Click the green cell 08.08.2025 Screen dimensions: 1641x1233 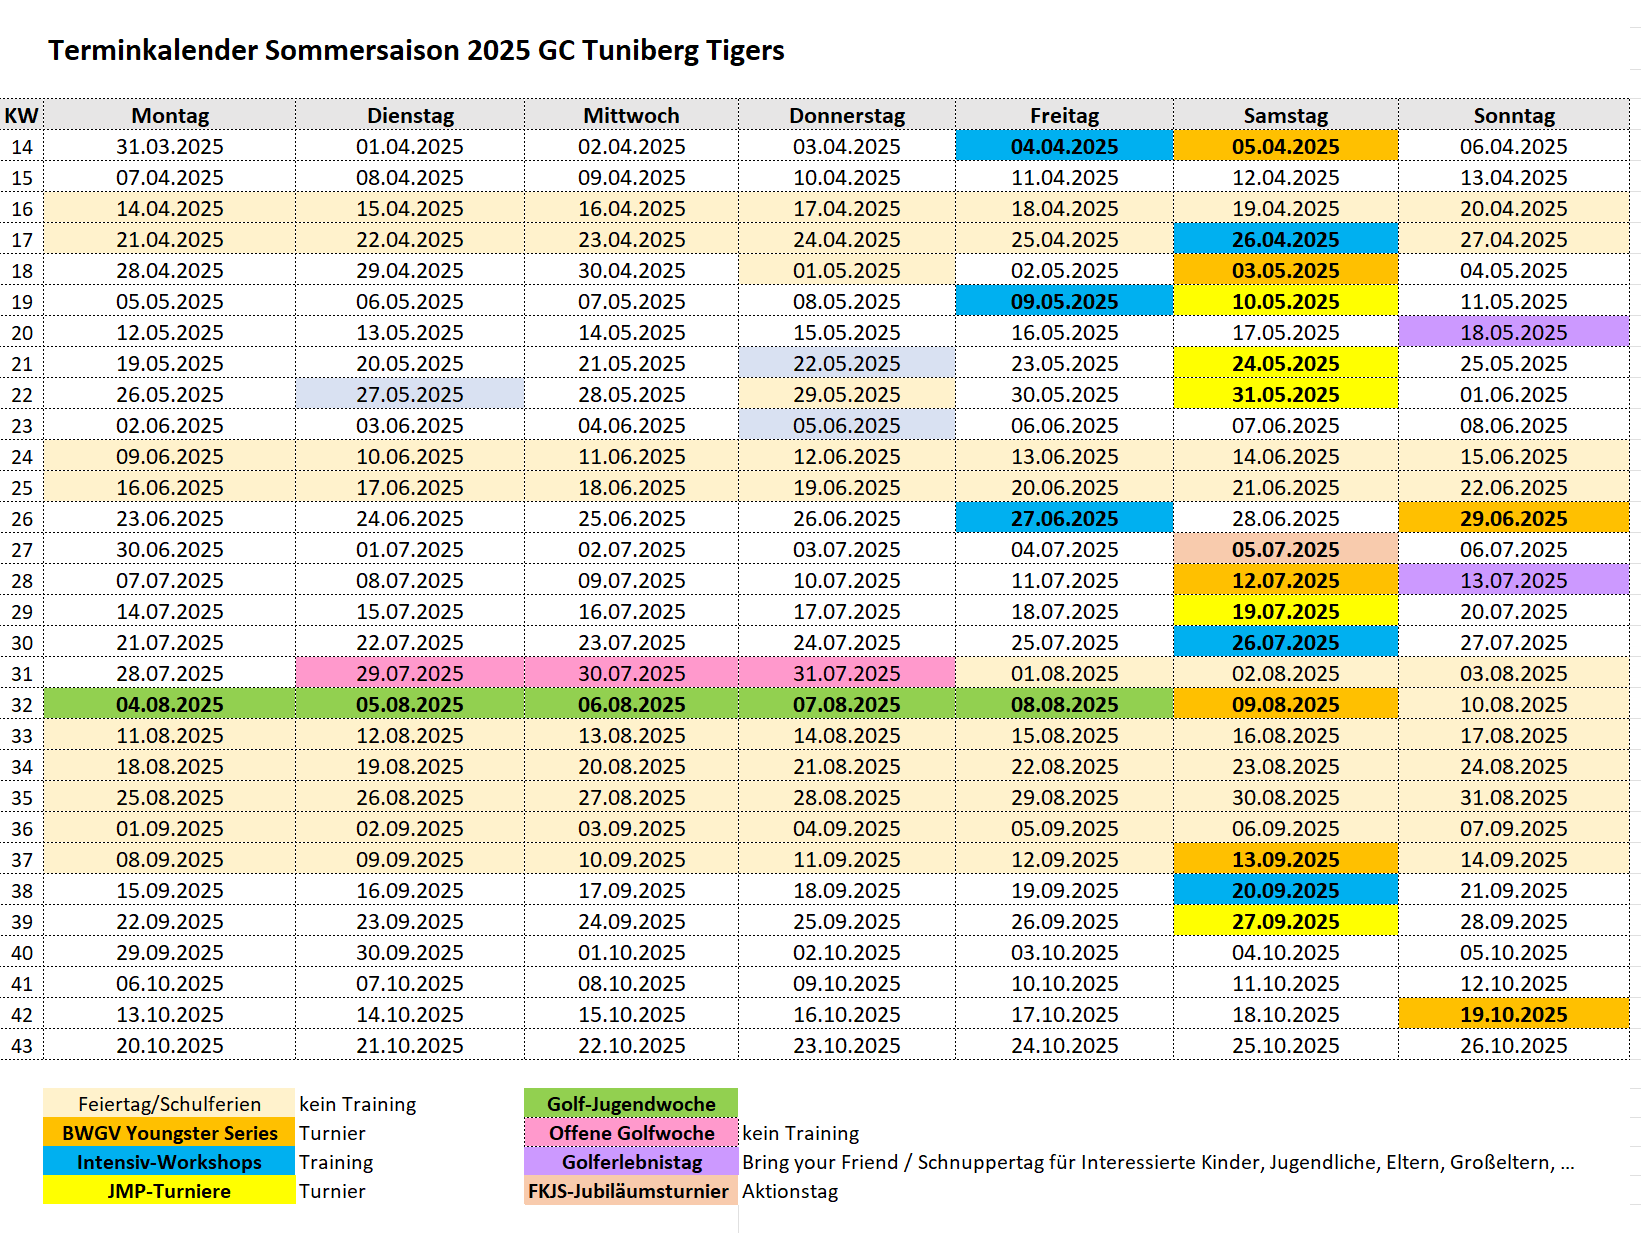click(x=1064, y=704)
